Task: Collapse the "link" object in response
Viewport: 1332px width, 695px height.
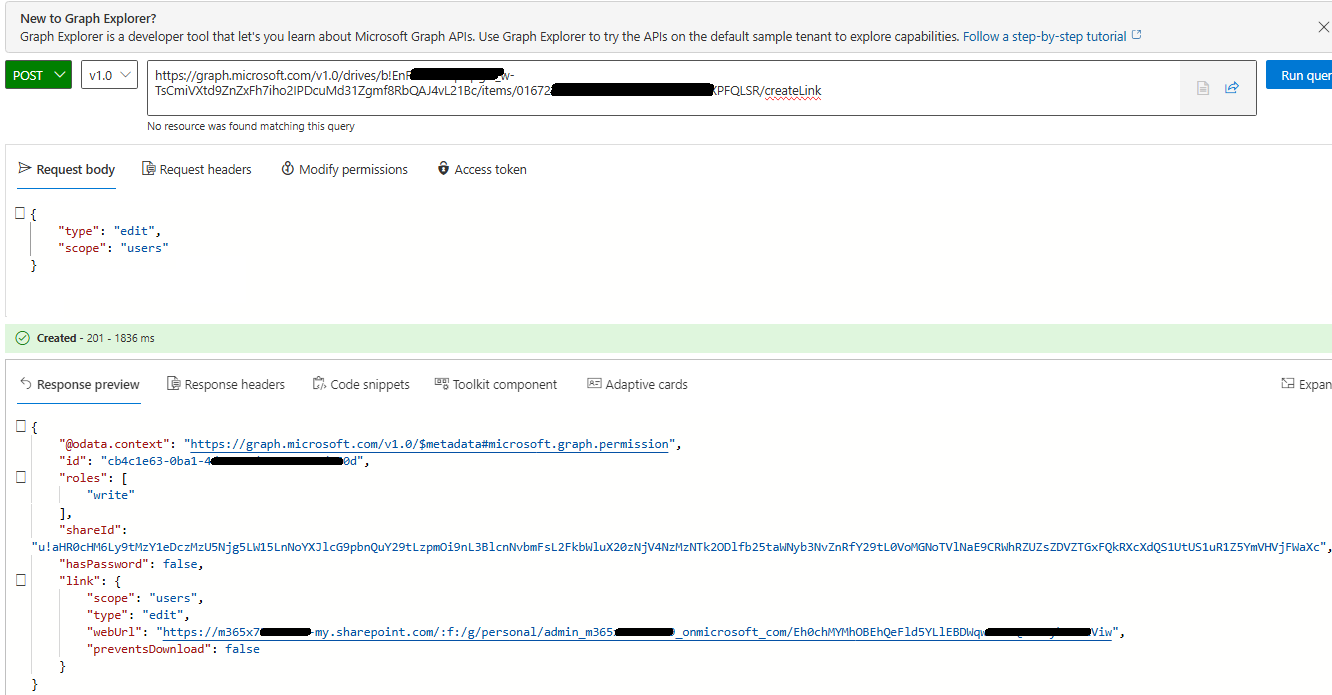Action: click(x=20, y=580)
